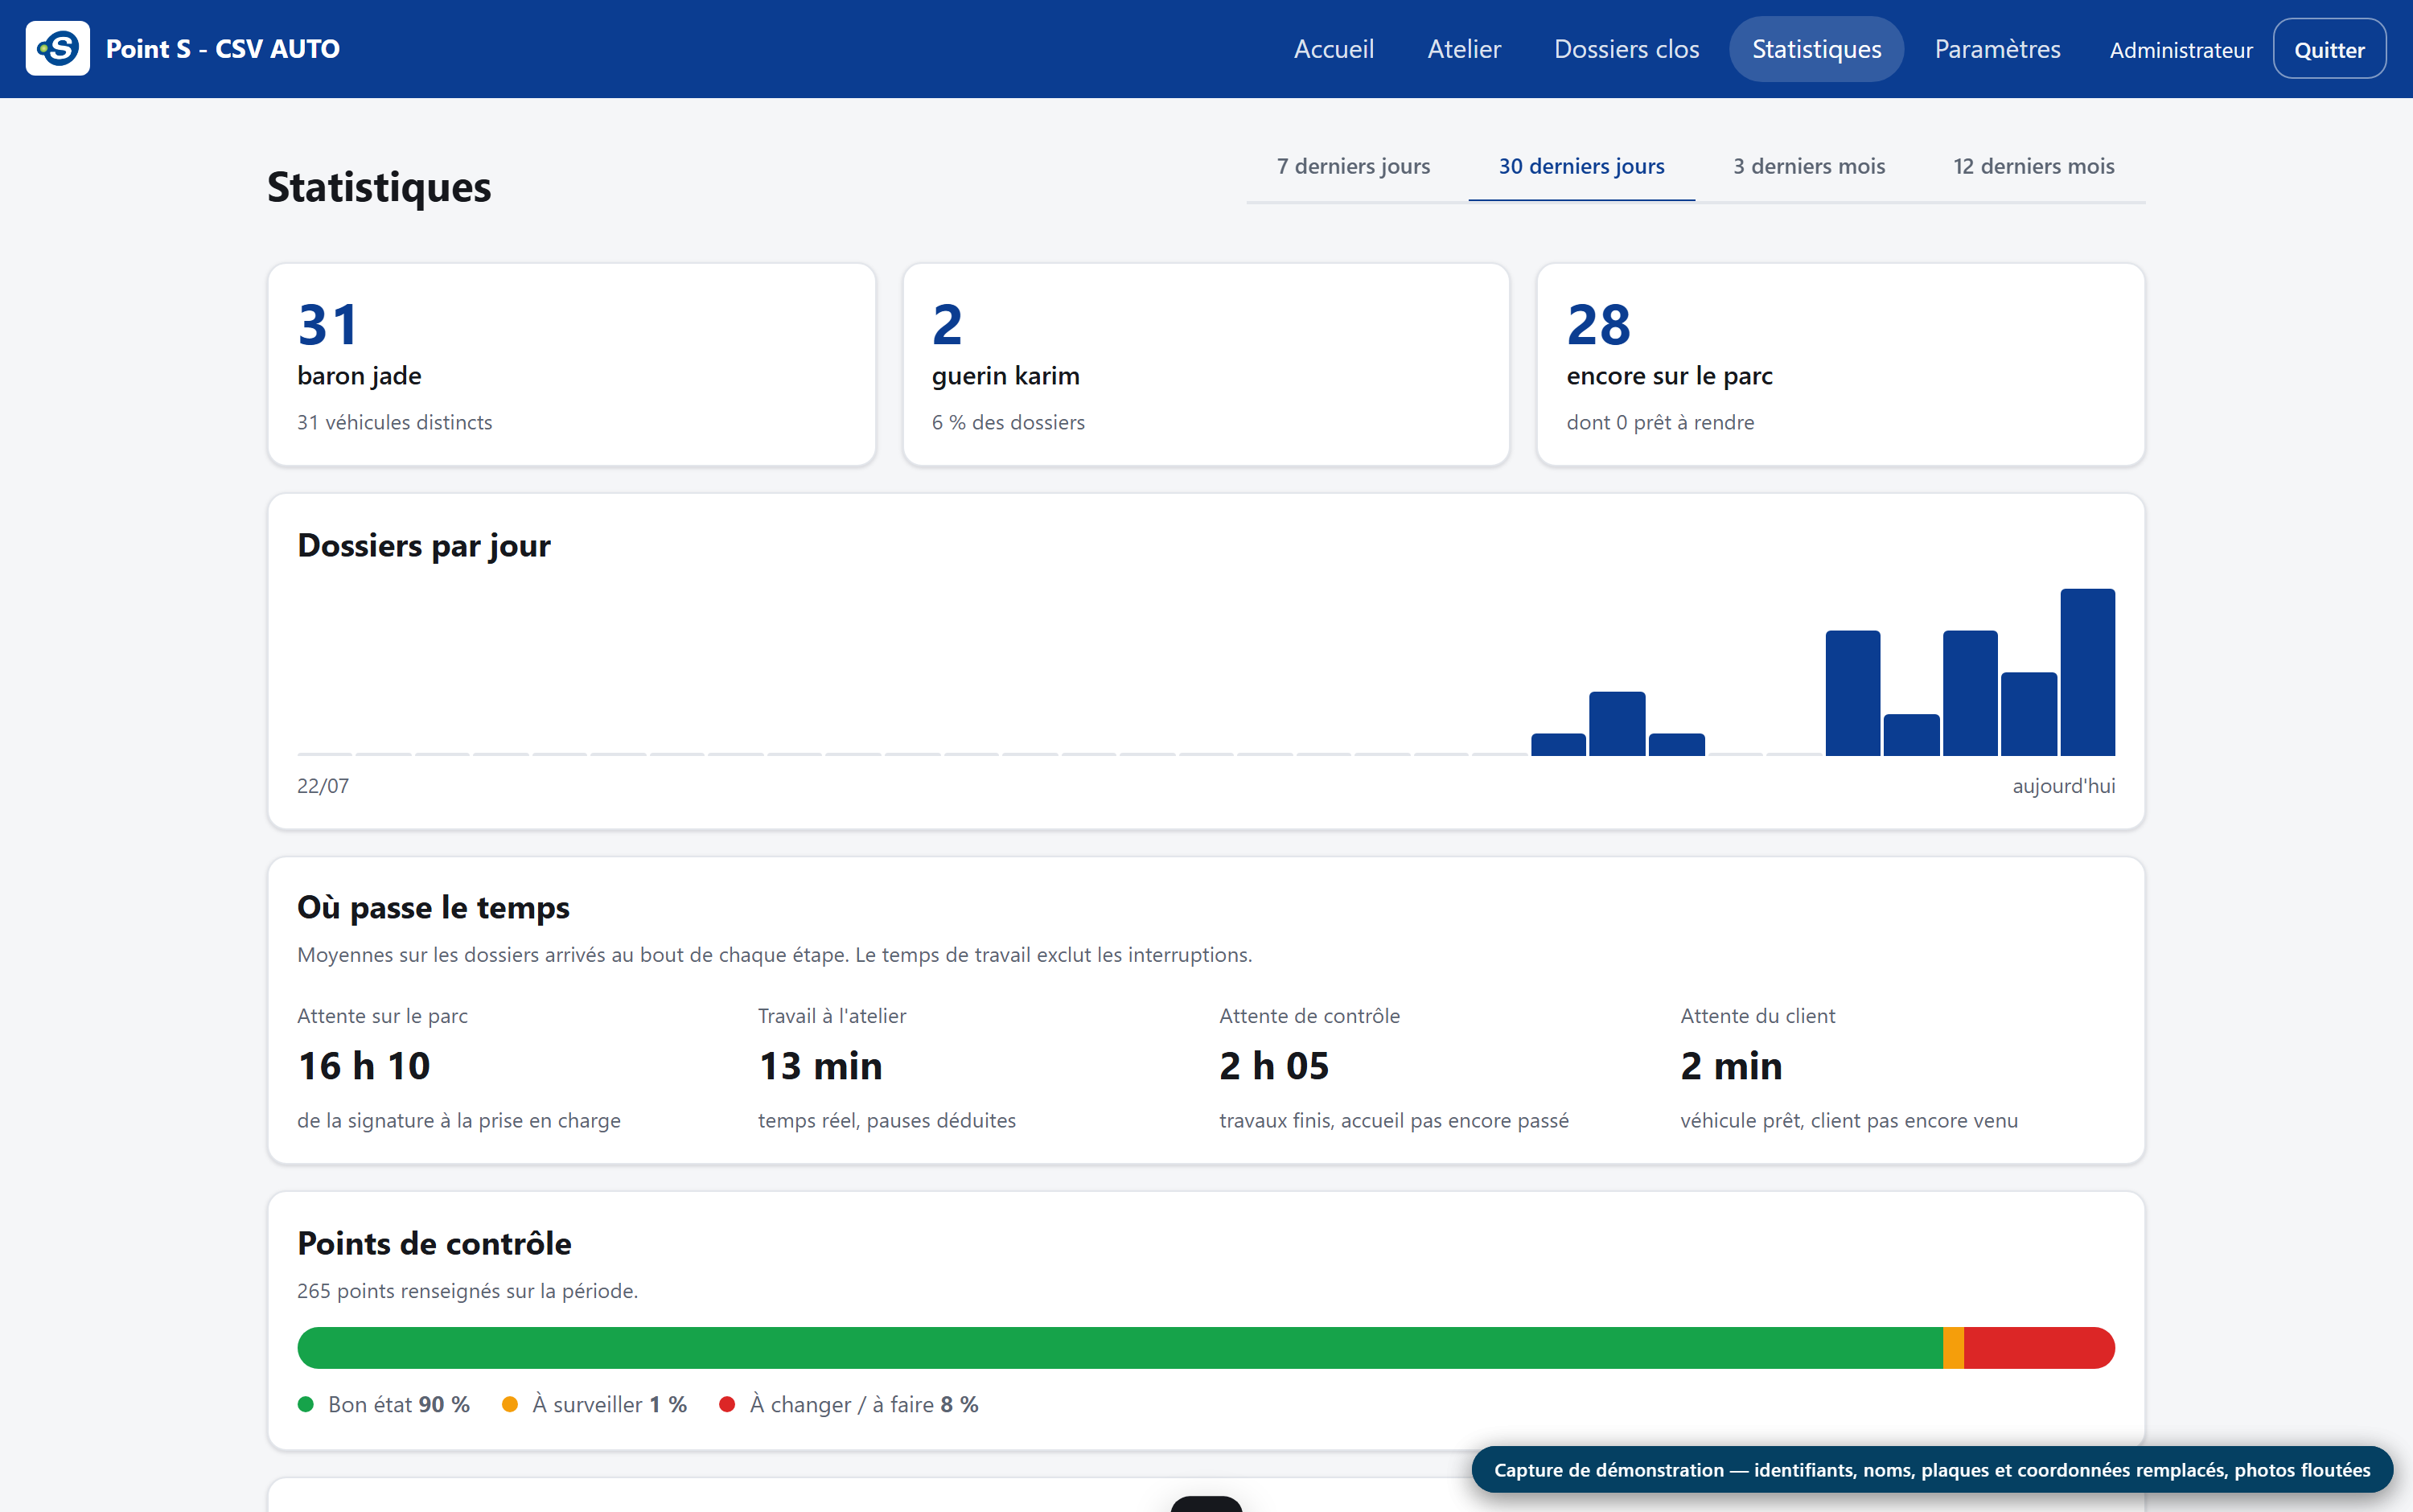Click the guerin karim stat card
Screen dimensions: 2413x1512
pyautogui.click(x=1206, y=365)
